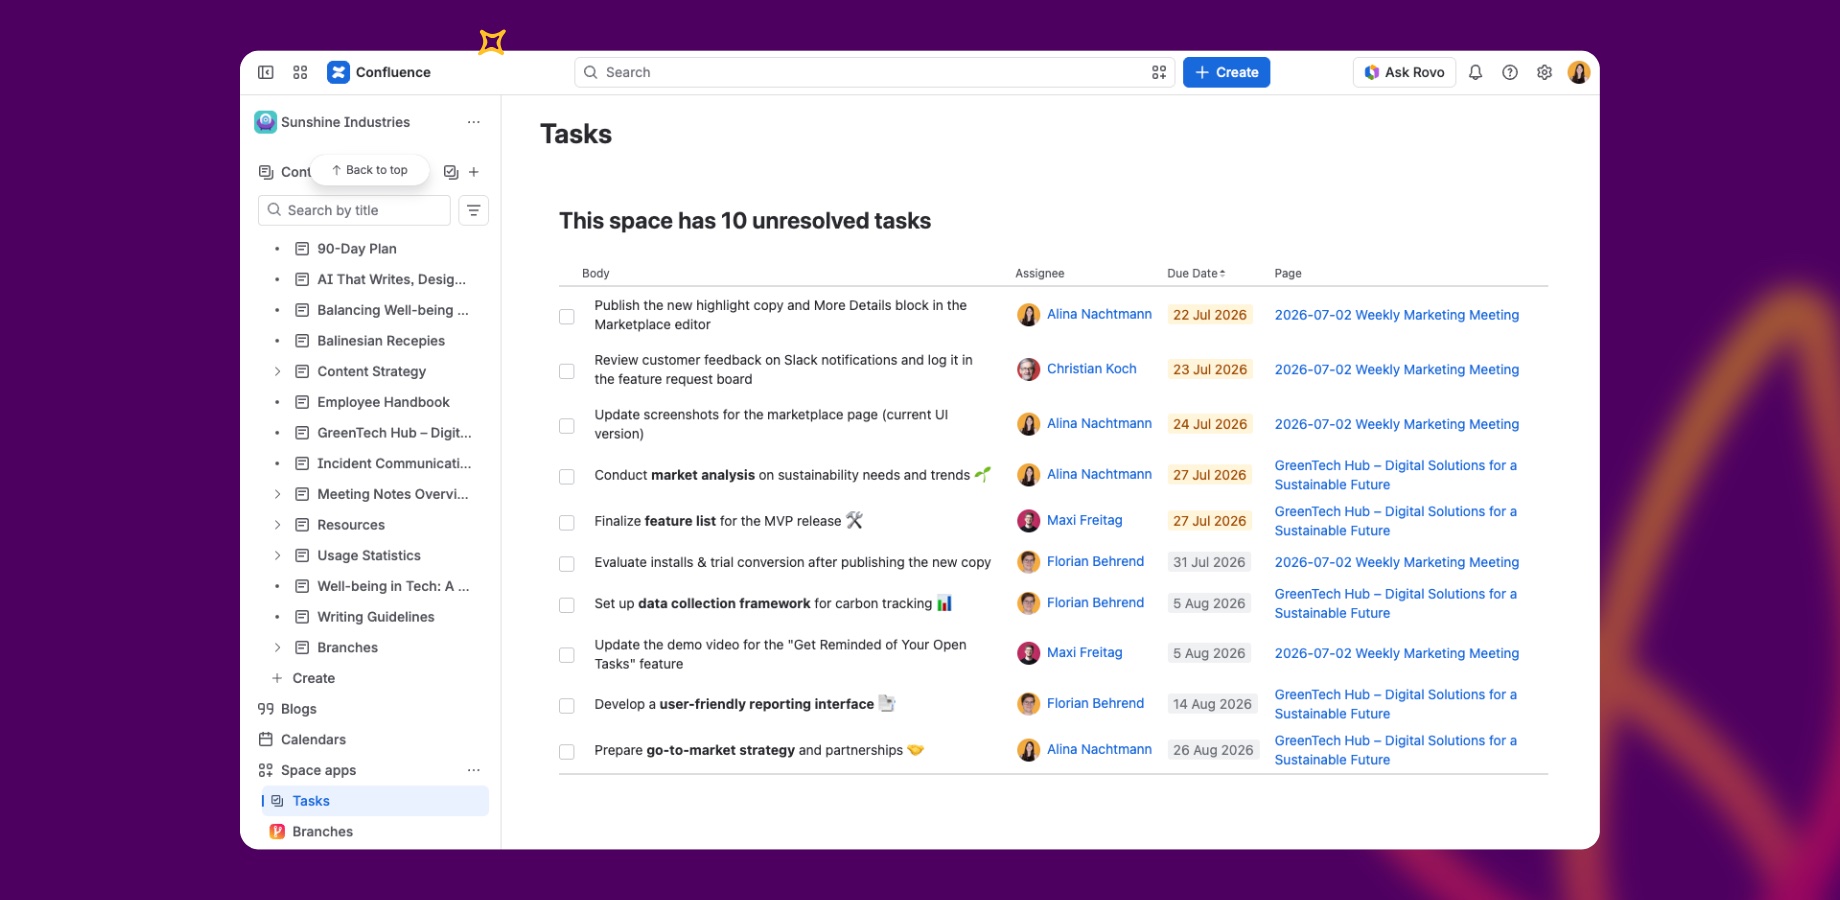Open the search filter icon in the search bar
This screenshot has width=1840, height=900.
(1159, 72)
